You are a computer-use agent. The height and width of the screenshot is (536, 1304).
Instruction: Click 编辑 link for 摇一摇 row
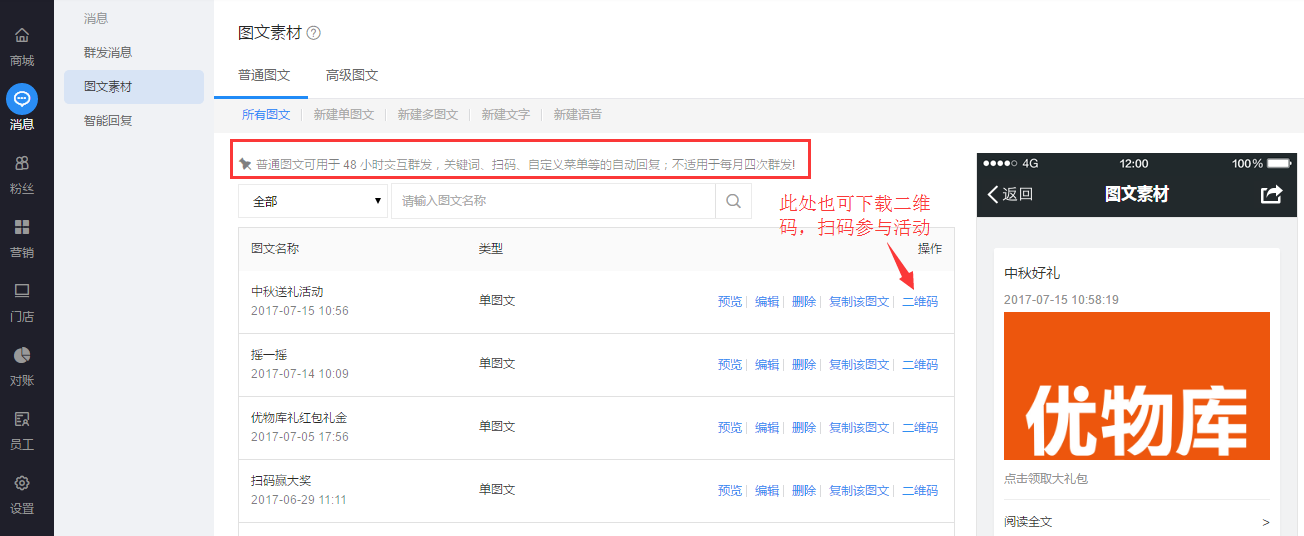767,364
